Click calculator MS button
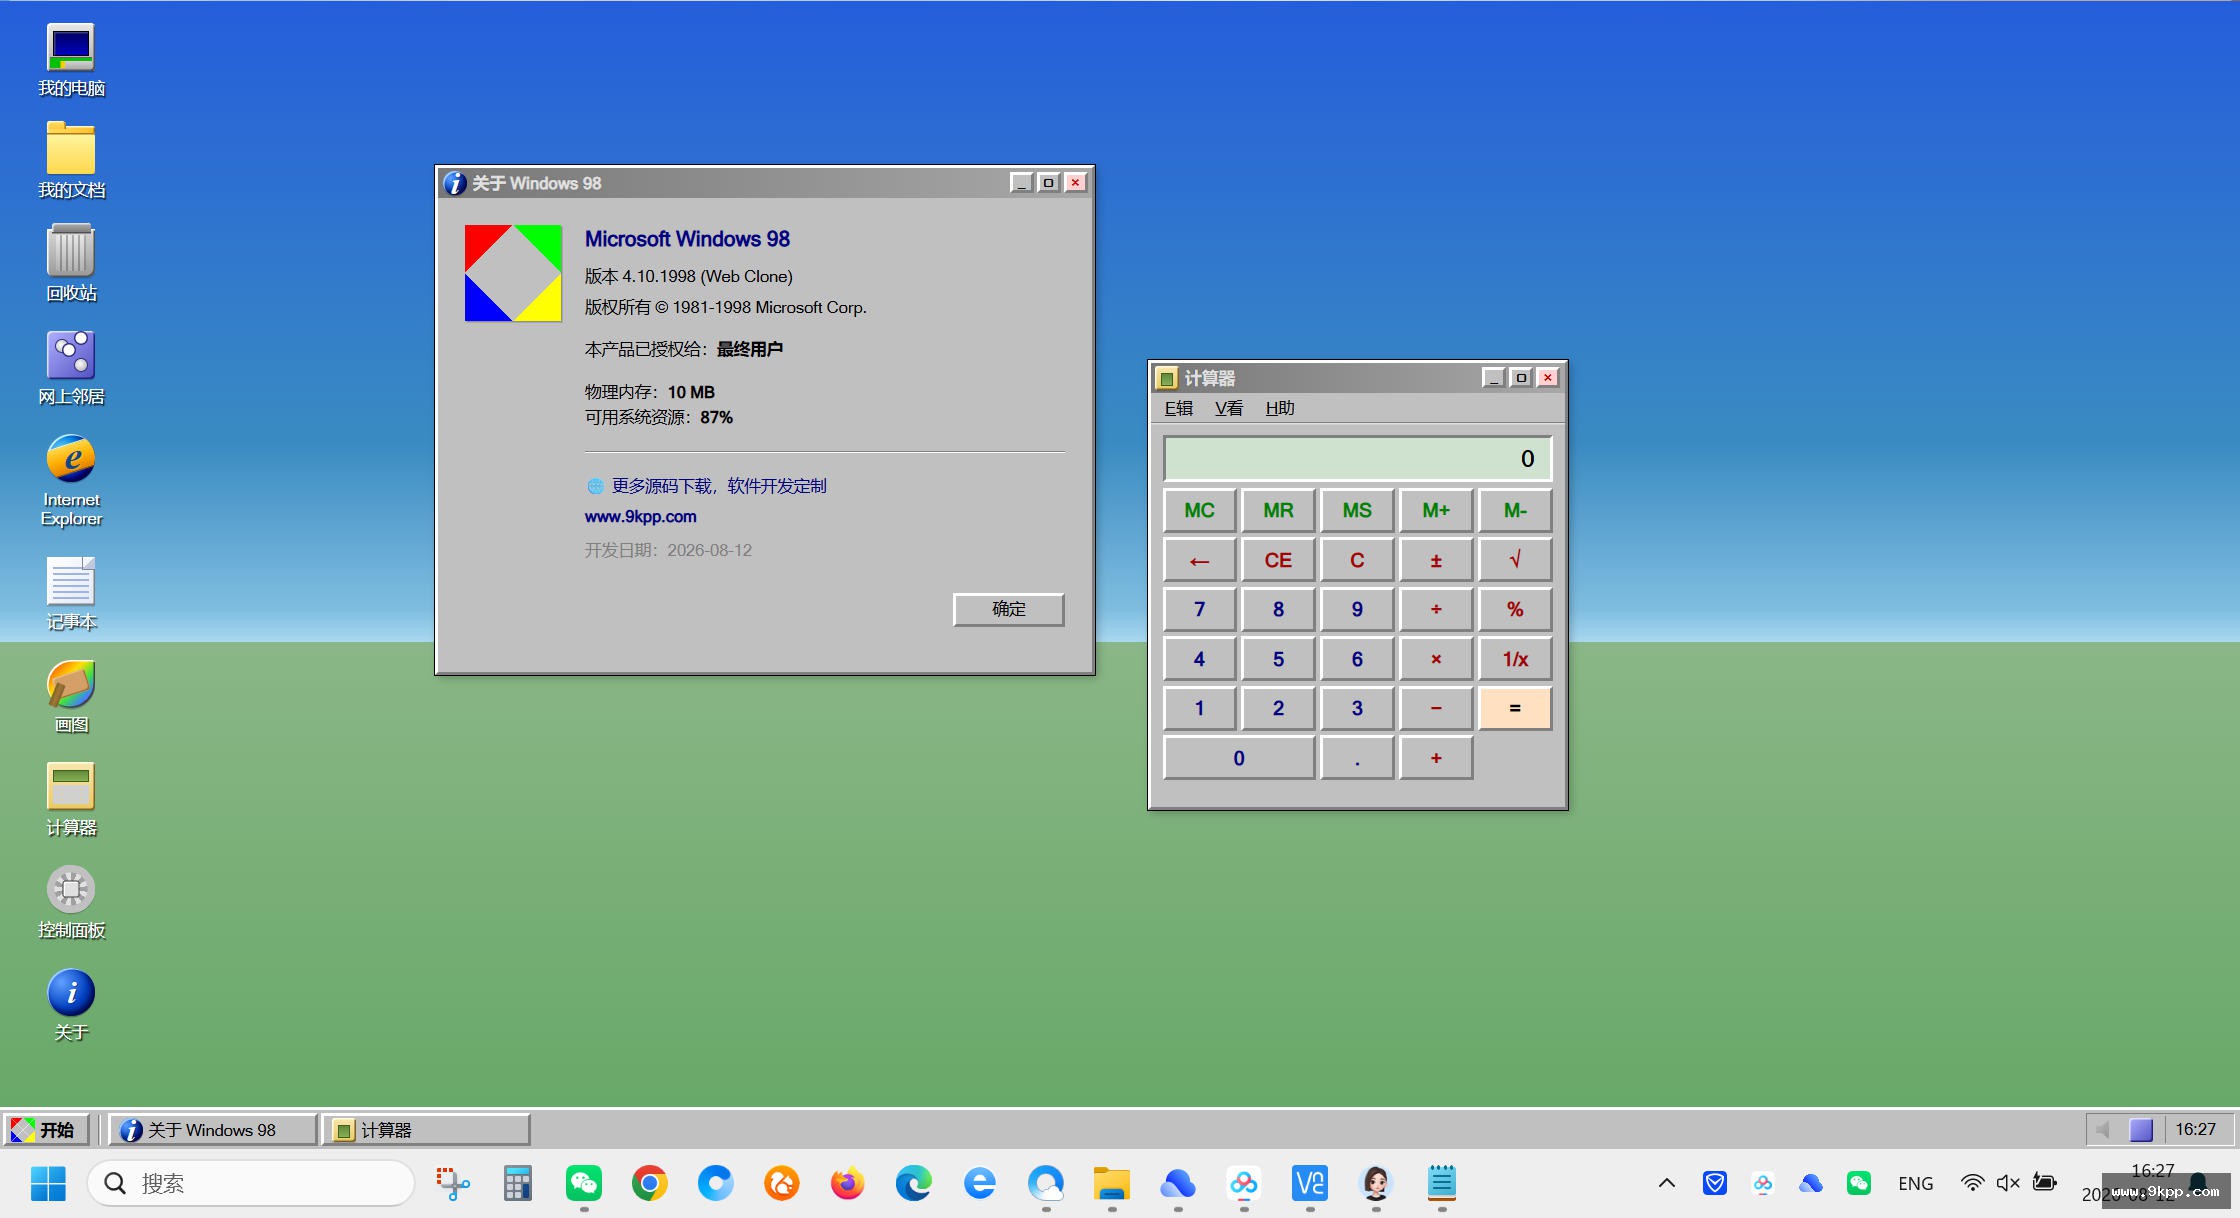2240x1218 pixels. click(x=1357, y=511)
